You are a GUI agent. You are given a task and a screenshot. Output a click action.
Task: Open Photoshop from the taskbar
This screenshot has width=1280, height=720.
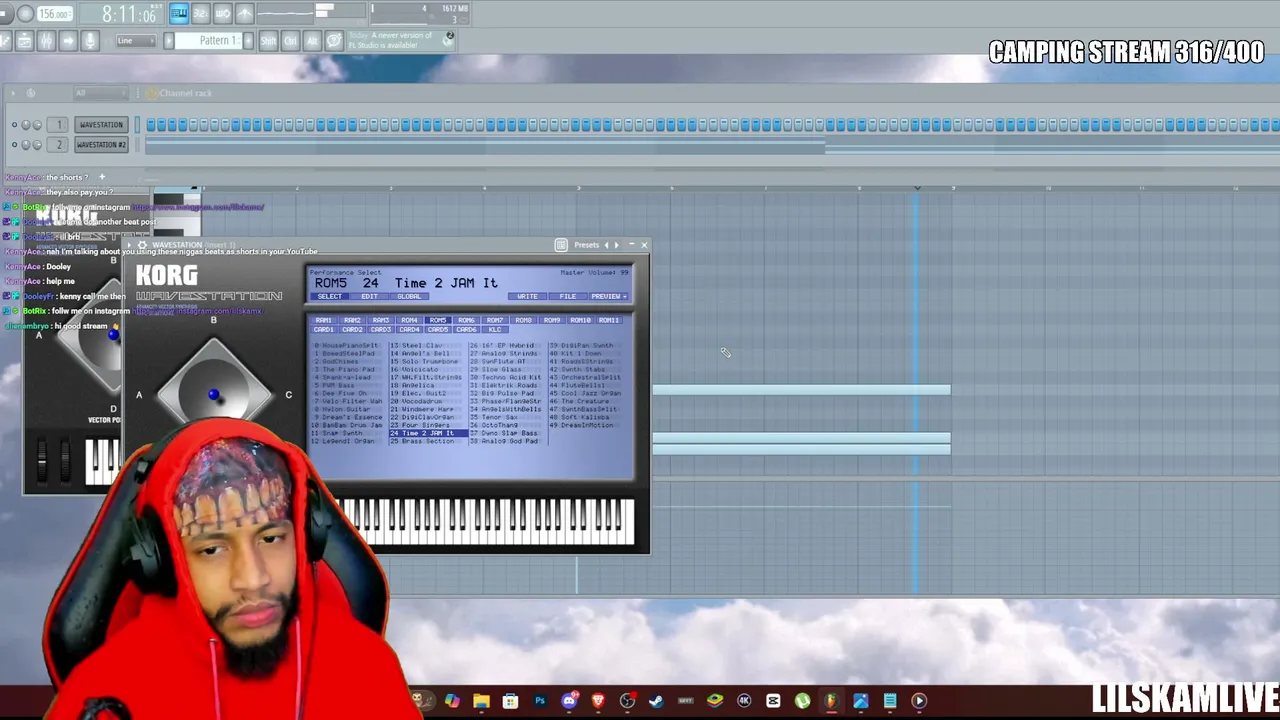[x=540, y=701]
